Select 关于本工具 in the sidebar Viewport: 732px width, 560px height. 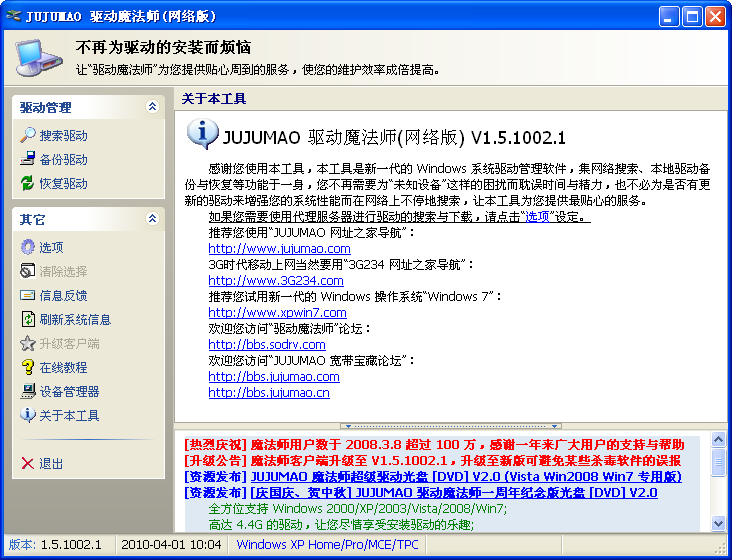tap(69, 415)
